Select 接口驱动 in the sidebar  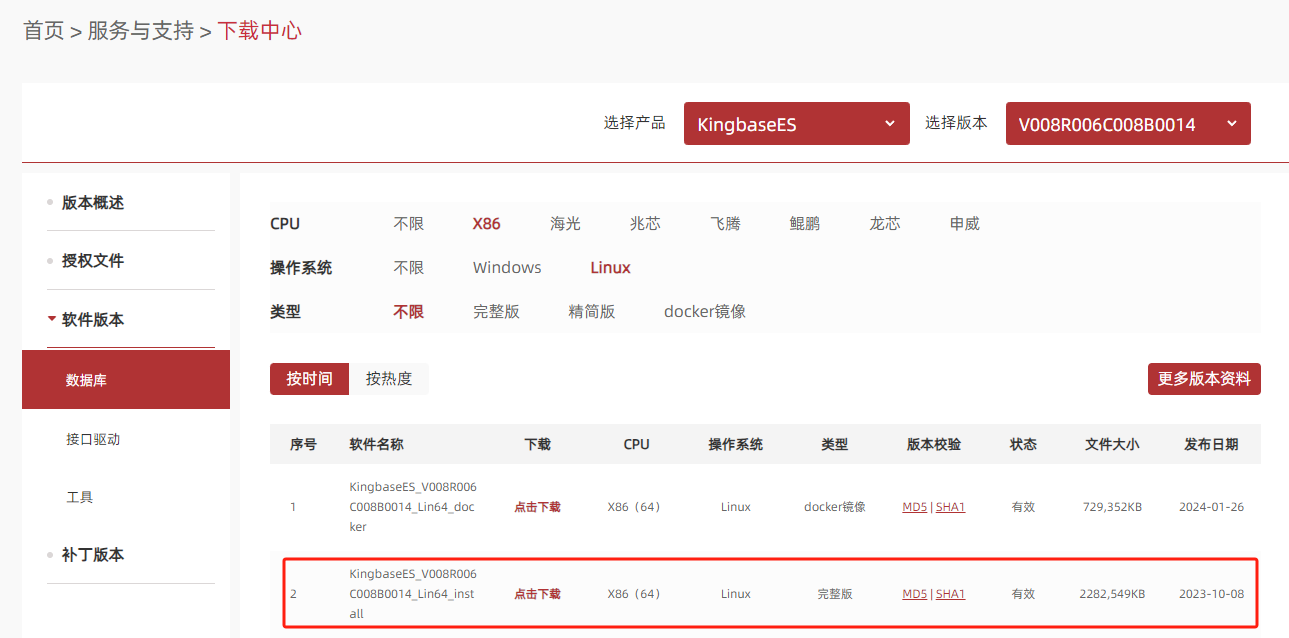[x=93, y=439]
